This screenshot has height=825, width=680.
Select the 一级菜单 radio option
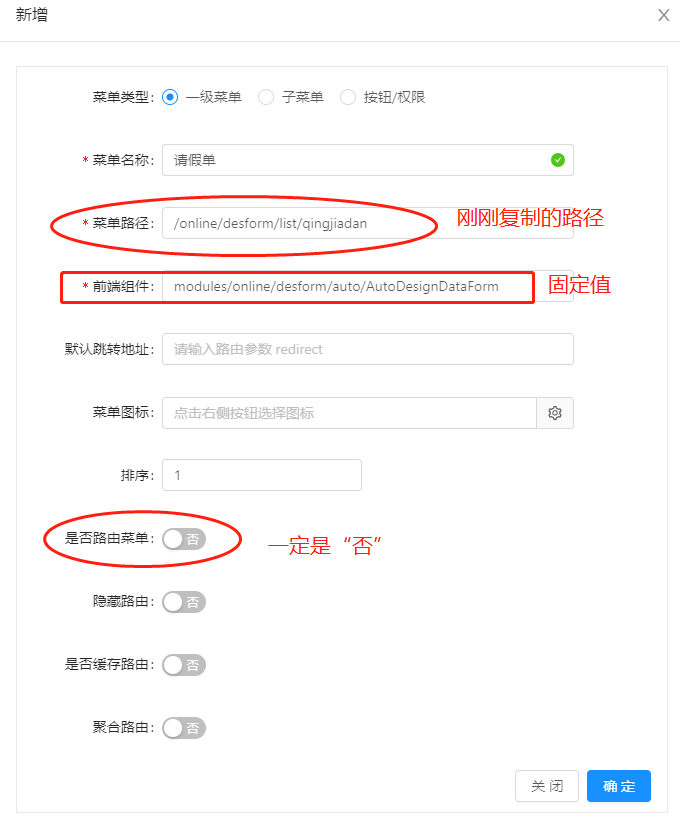click(170, 97)
